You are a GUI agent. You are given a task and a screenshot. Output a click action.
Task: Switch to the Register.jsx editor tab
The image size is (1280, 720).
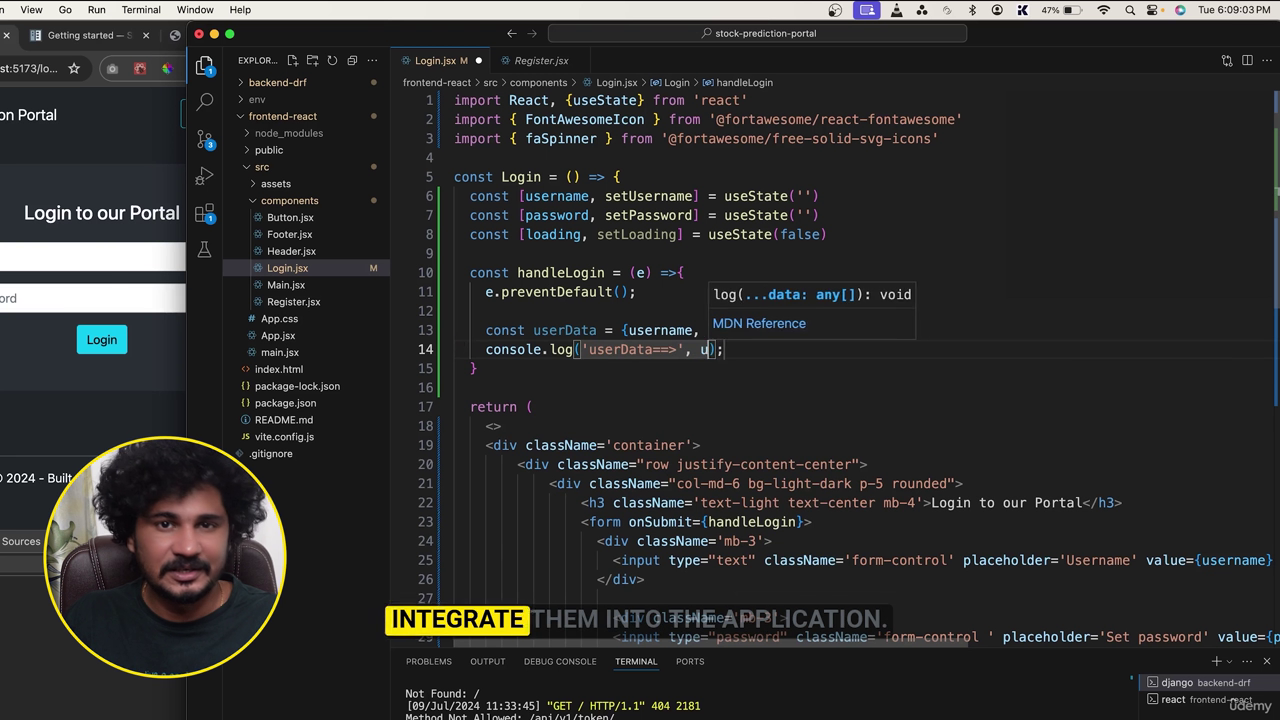pos(540,61)
